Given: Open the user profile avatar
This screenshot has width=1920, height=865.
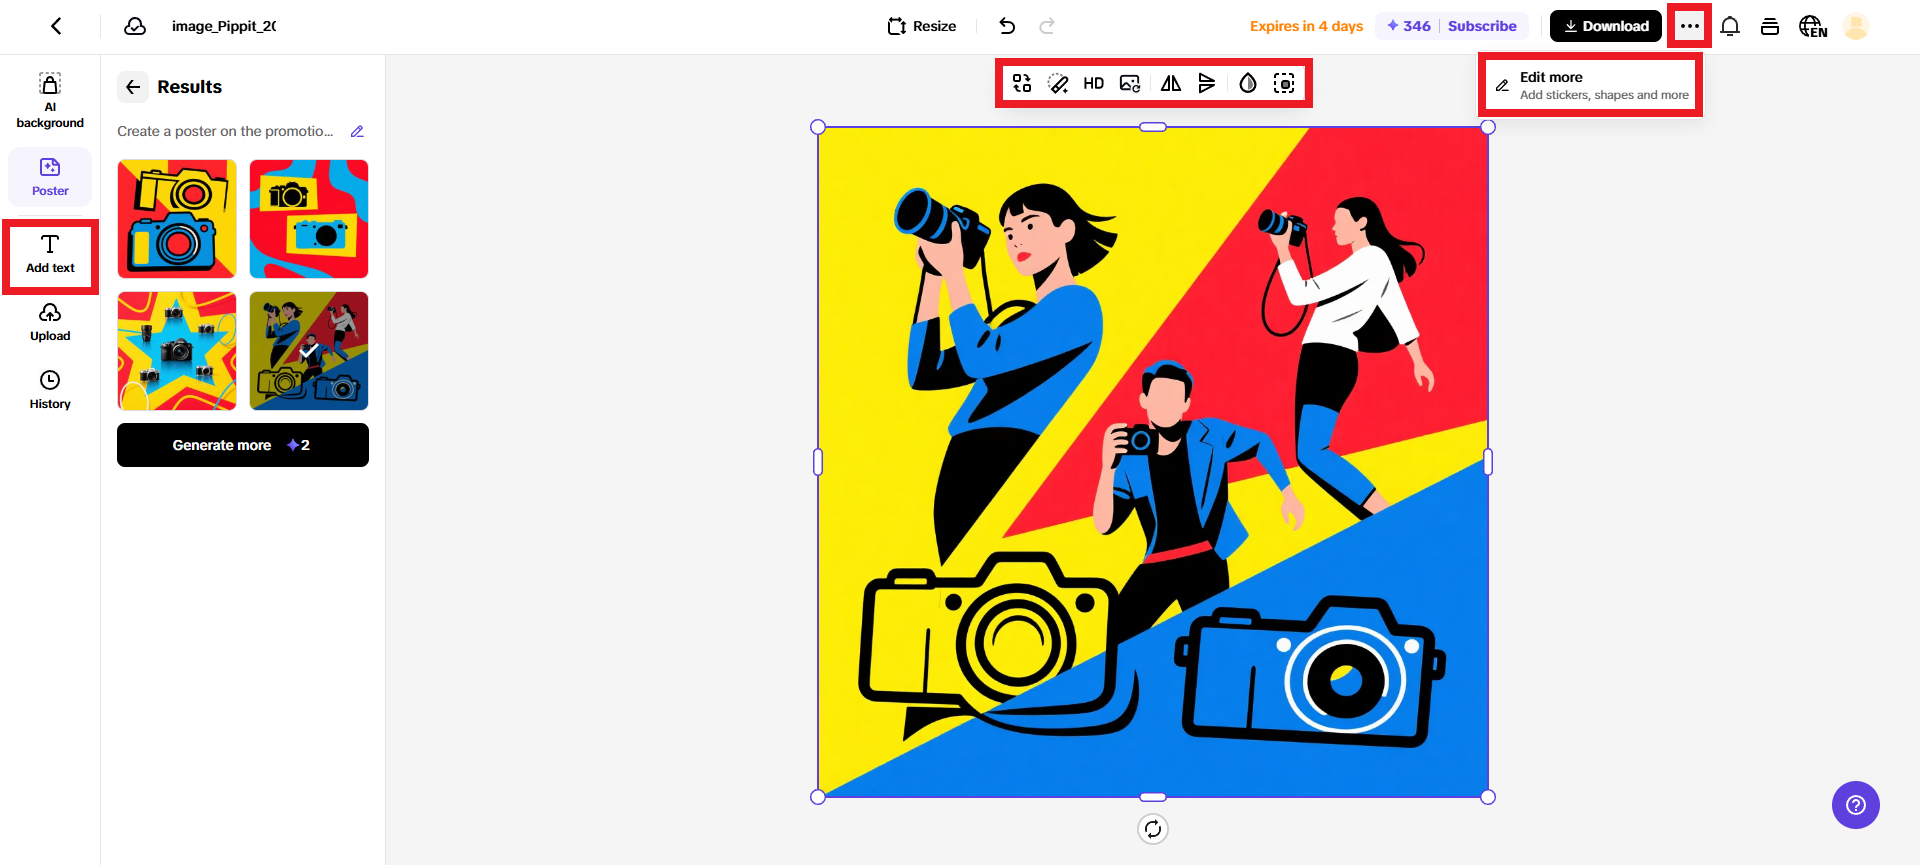Looking at the screenshot, I should pyautogui.click(x=1856, y=26).
